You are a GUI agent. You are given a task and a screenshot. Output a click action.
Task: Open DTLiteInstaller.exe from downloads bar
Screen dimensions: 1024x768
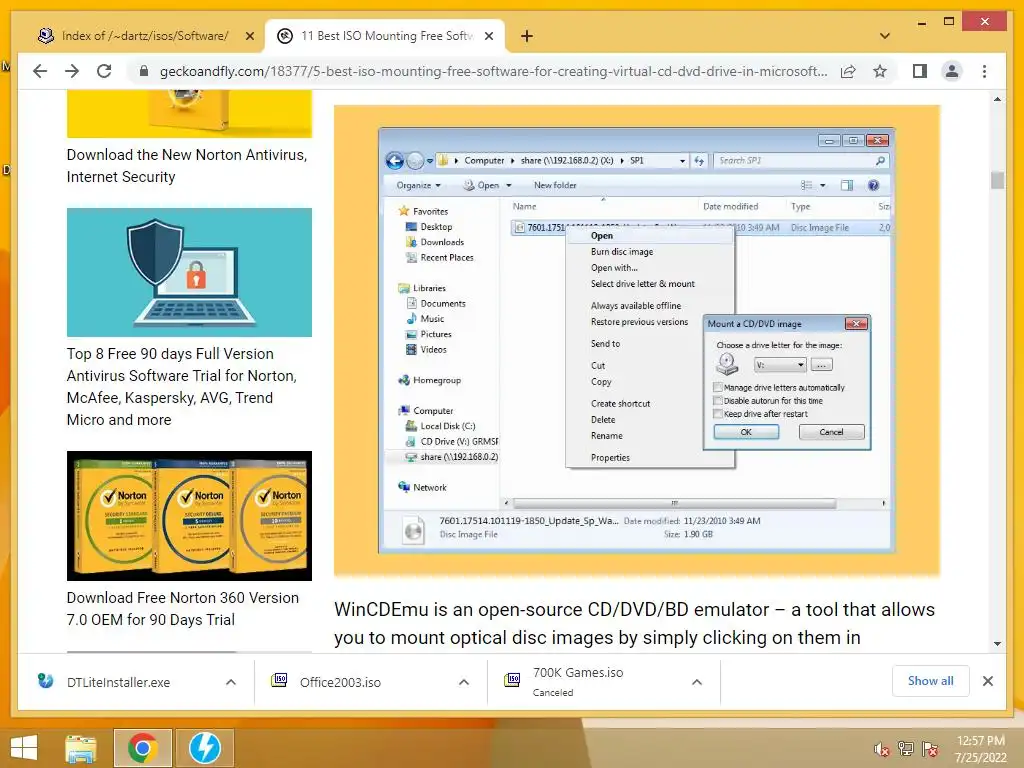point(118,682)
